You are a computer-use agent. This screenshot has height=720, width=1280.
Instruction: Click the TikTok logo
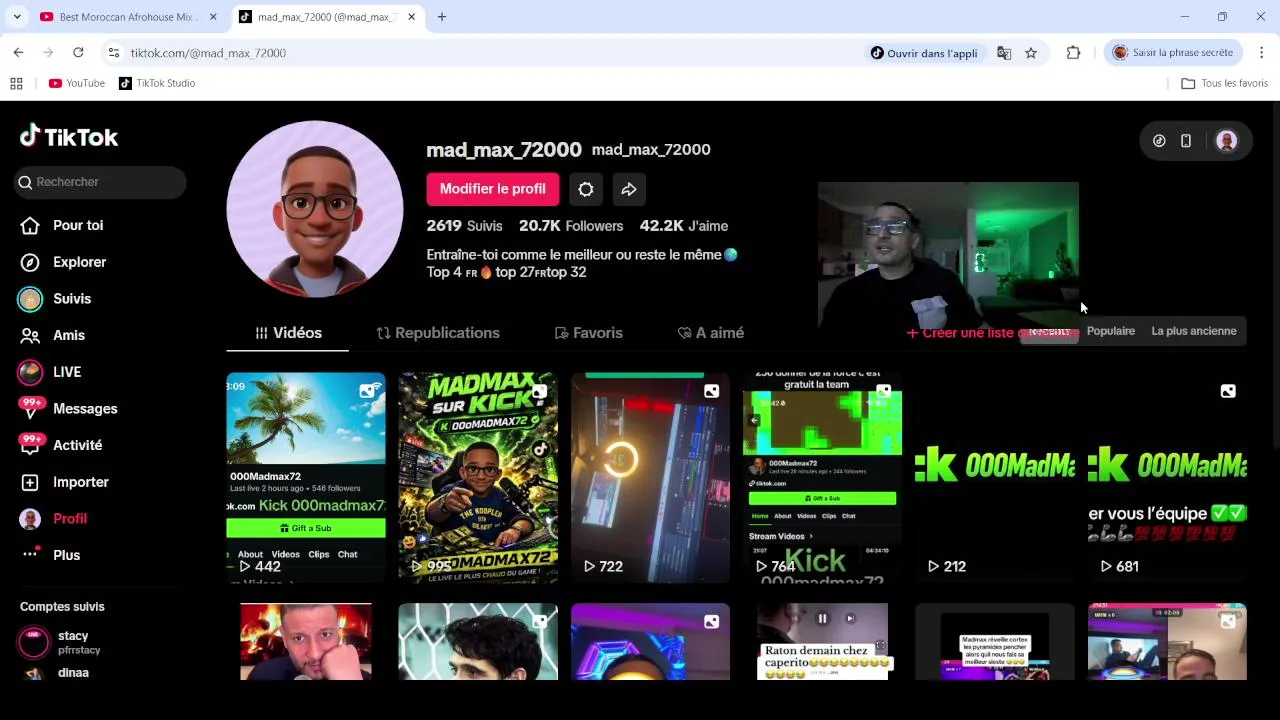click(69, 137)
